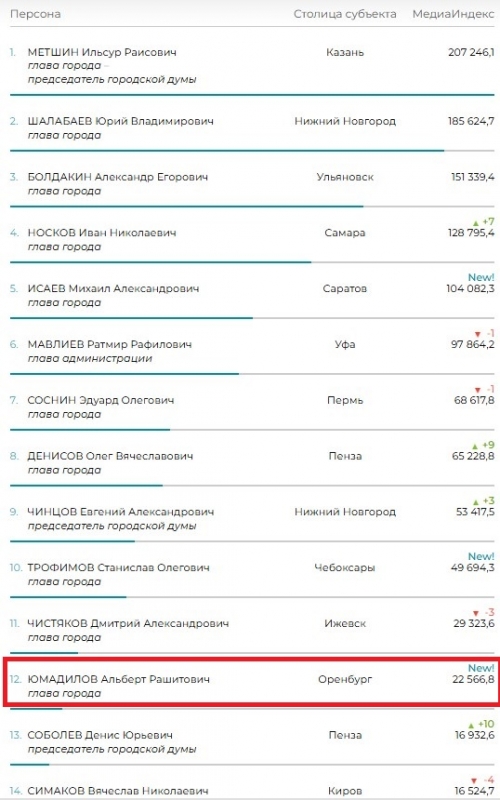This screenshot has height=800, width=500.
Task: Open ШАЛАБАЕВ Юрий Владимирович entry
Action: (x=120, y=121)
